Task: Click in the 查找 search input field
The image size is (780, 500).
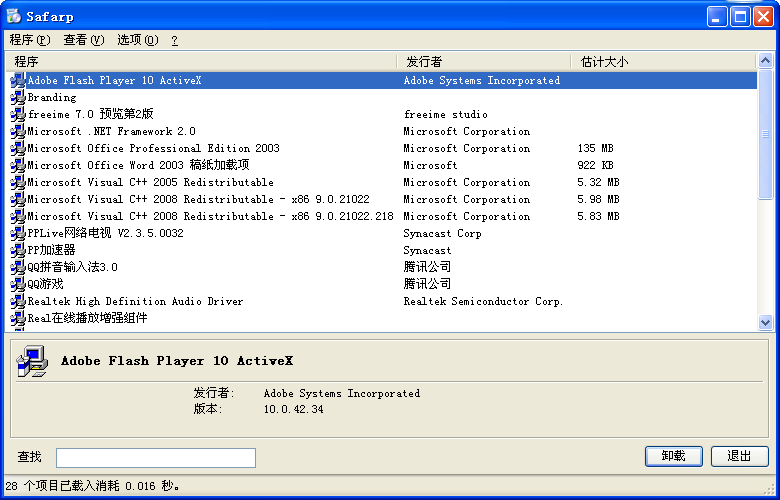Action: (156, 457)
